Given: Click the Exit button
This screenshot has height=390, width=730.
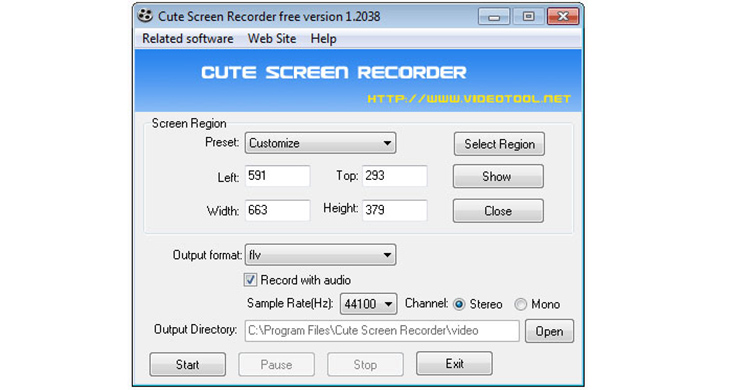Looking at the screenshot, I should [x=454, y=363].
